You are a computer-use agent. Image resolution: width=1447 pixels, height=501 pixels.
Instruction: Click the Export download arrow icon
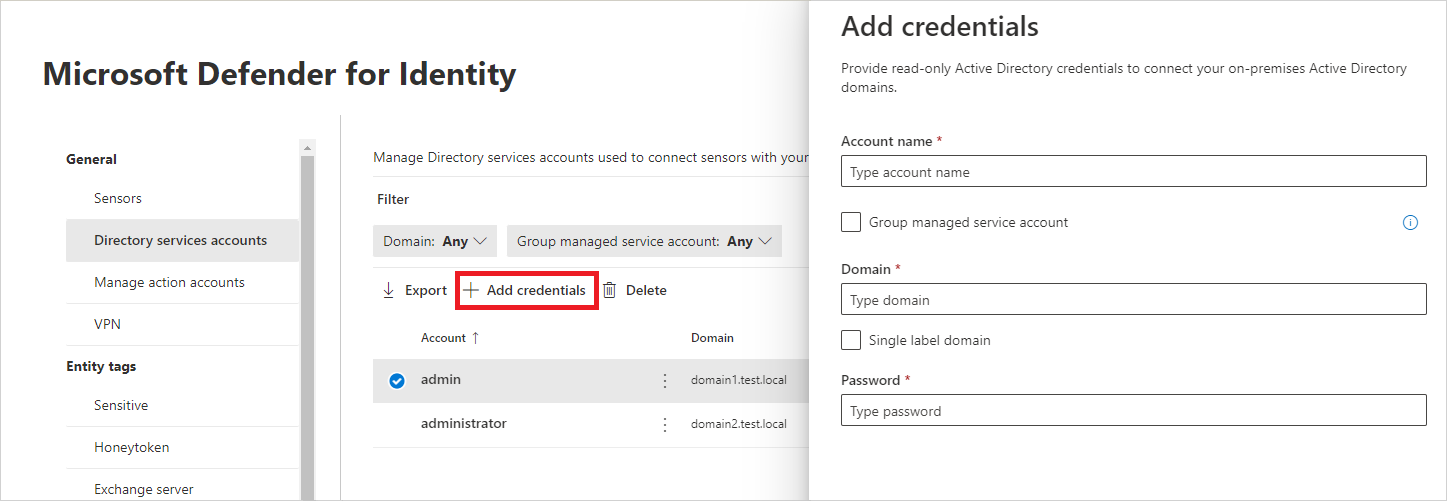pos(389,290)
